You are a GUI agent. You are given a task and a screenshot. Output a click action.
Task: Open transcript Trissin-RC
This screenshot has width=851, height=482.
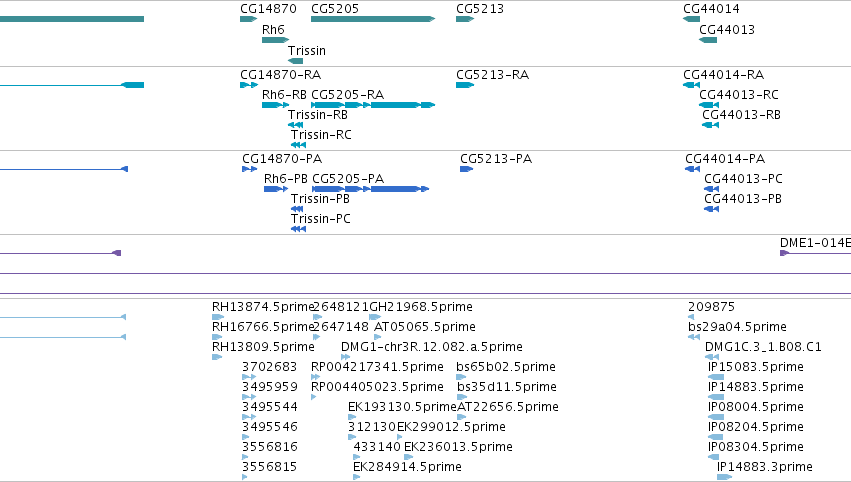(321, 135)
